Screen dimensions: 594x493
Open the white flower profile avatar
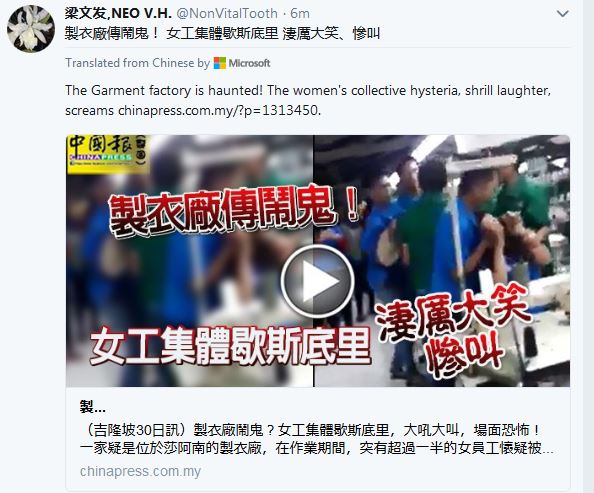pyautogui.click(x=31, y=29)
